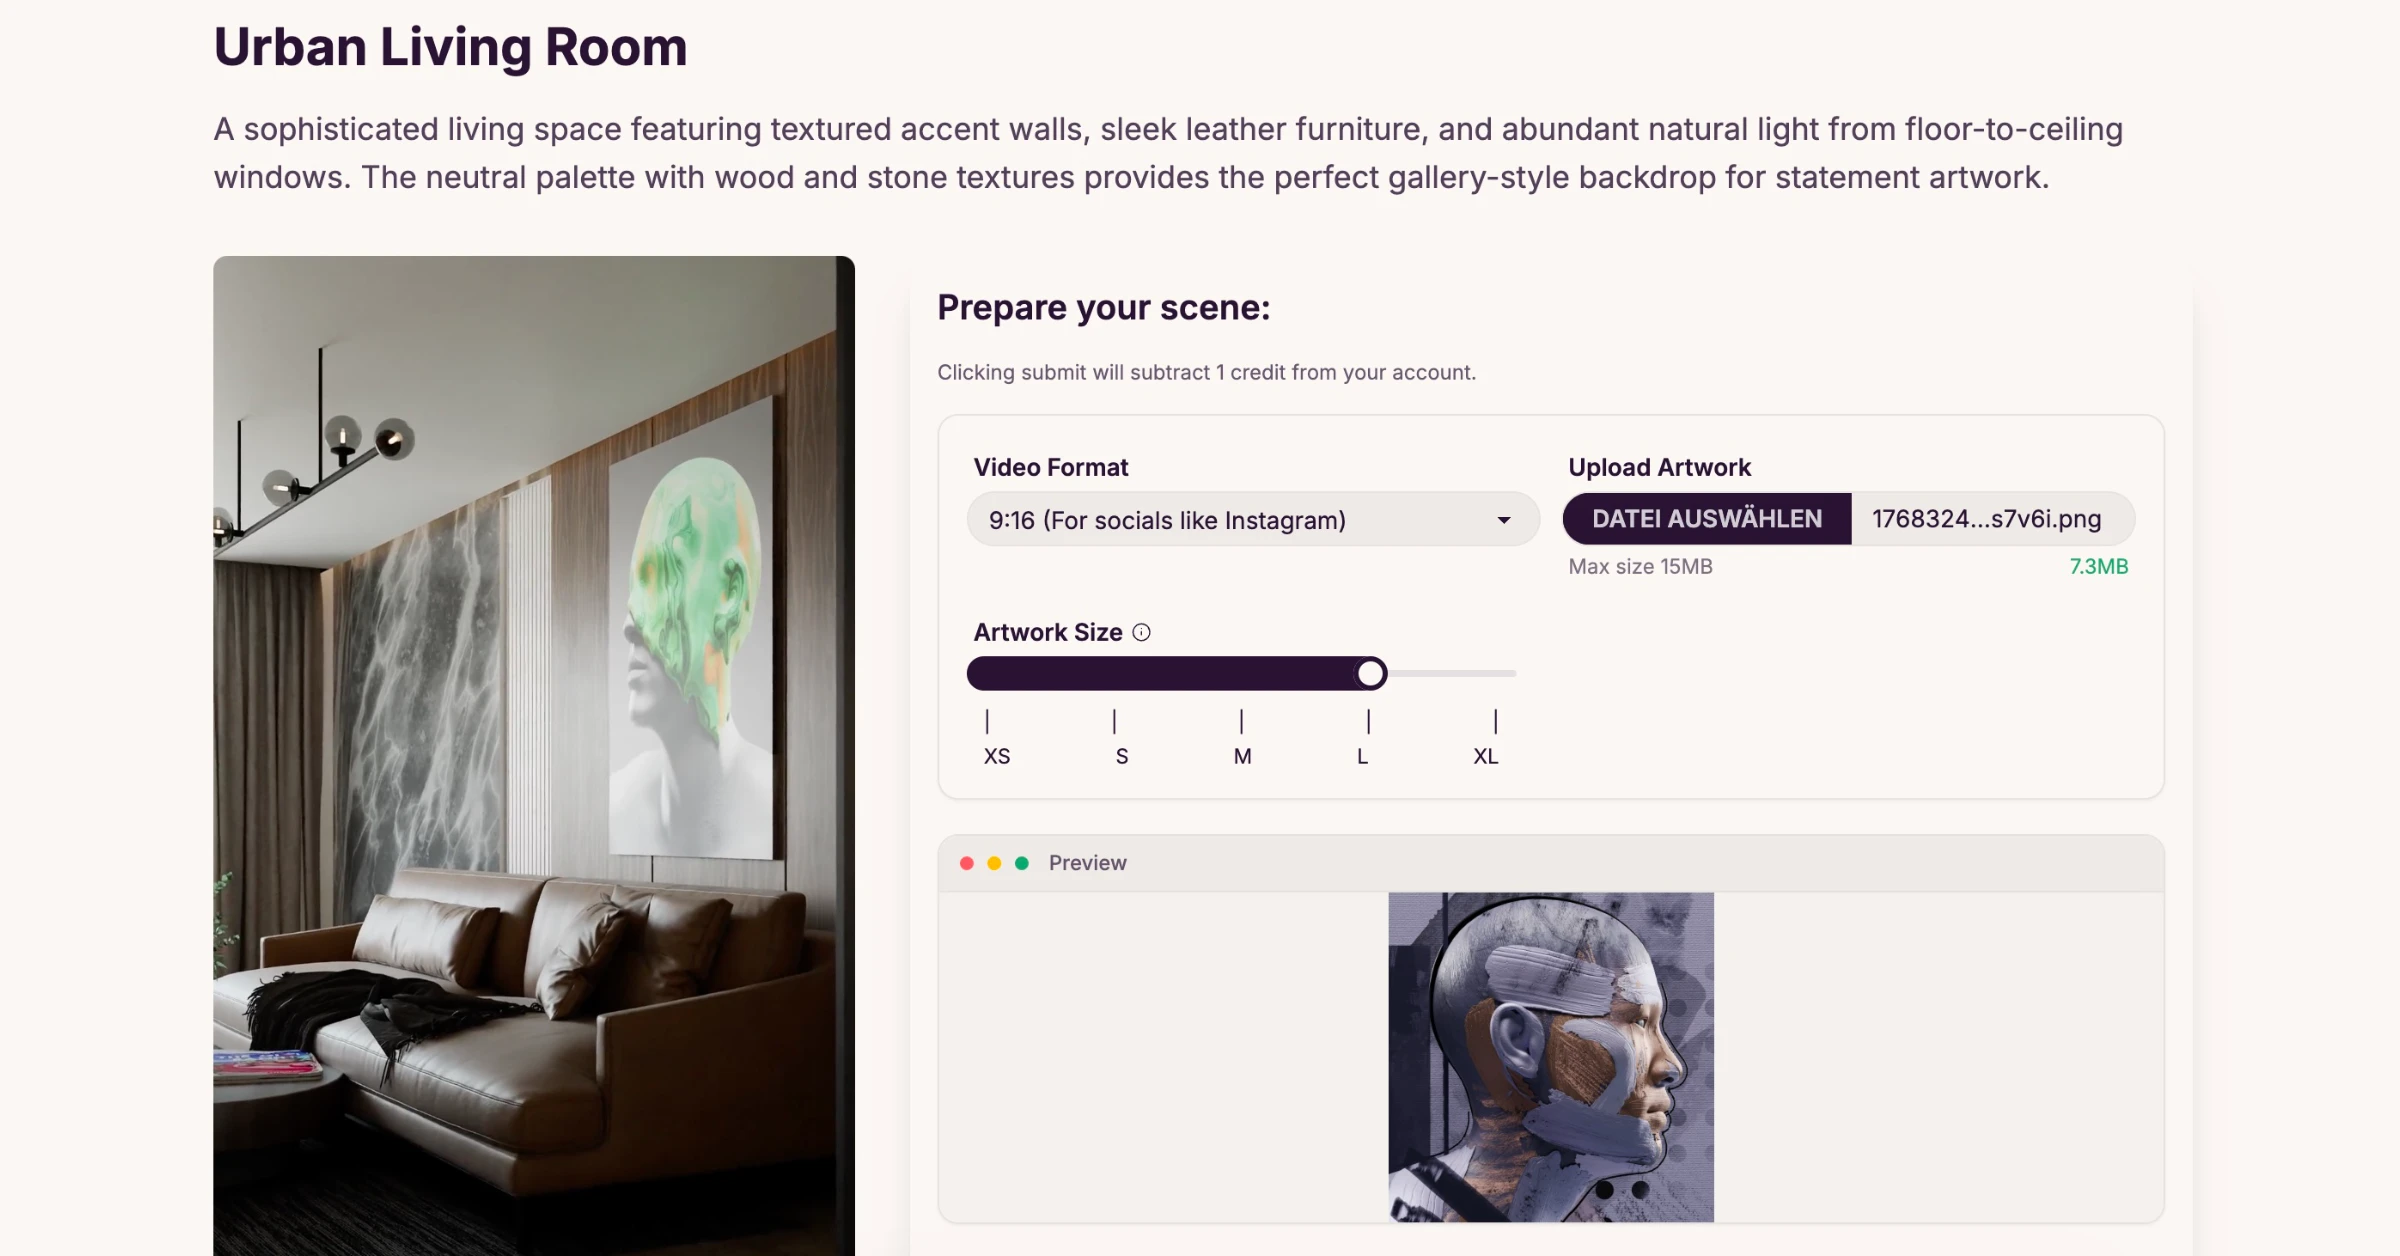Select the L size marker label

pyautogui.click(x=1362, y=756)
